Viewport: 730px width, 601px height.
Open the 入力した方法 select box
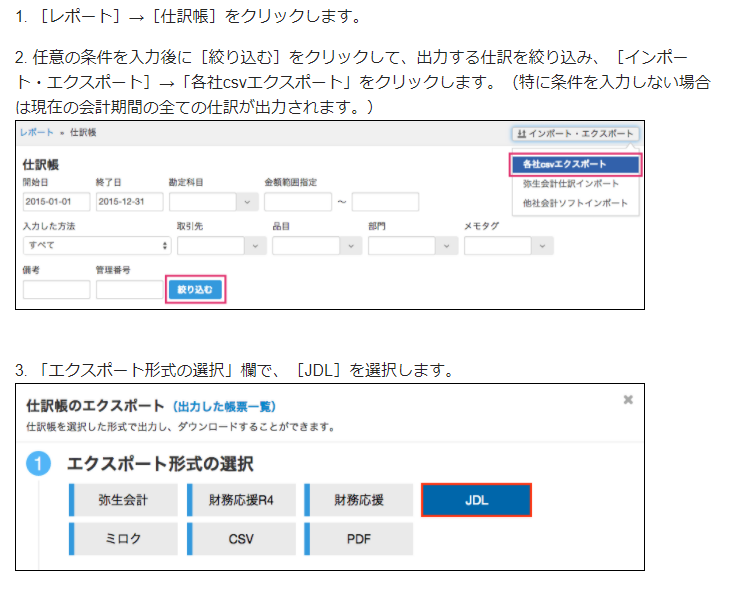click(x=96, y=245)
